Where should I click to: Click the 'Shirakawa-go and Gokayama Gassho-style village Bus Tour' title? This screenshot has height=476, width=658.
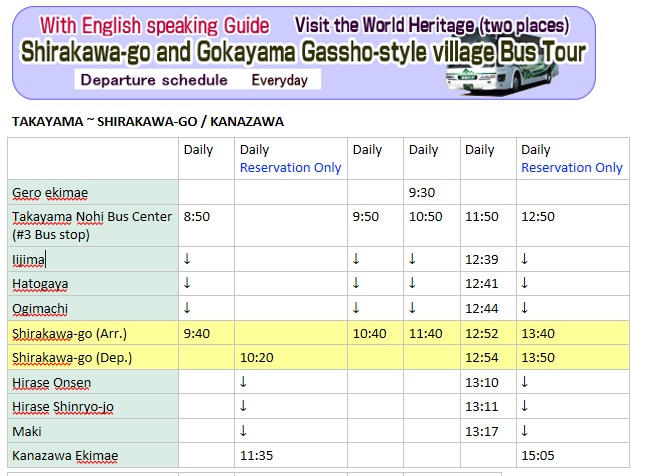303,52
